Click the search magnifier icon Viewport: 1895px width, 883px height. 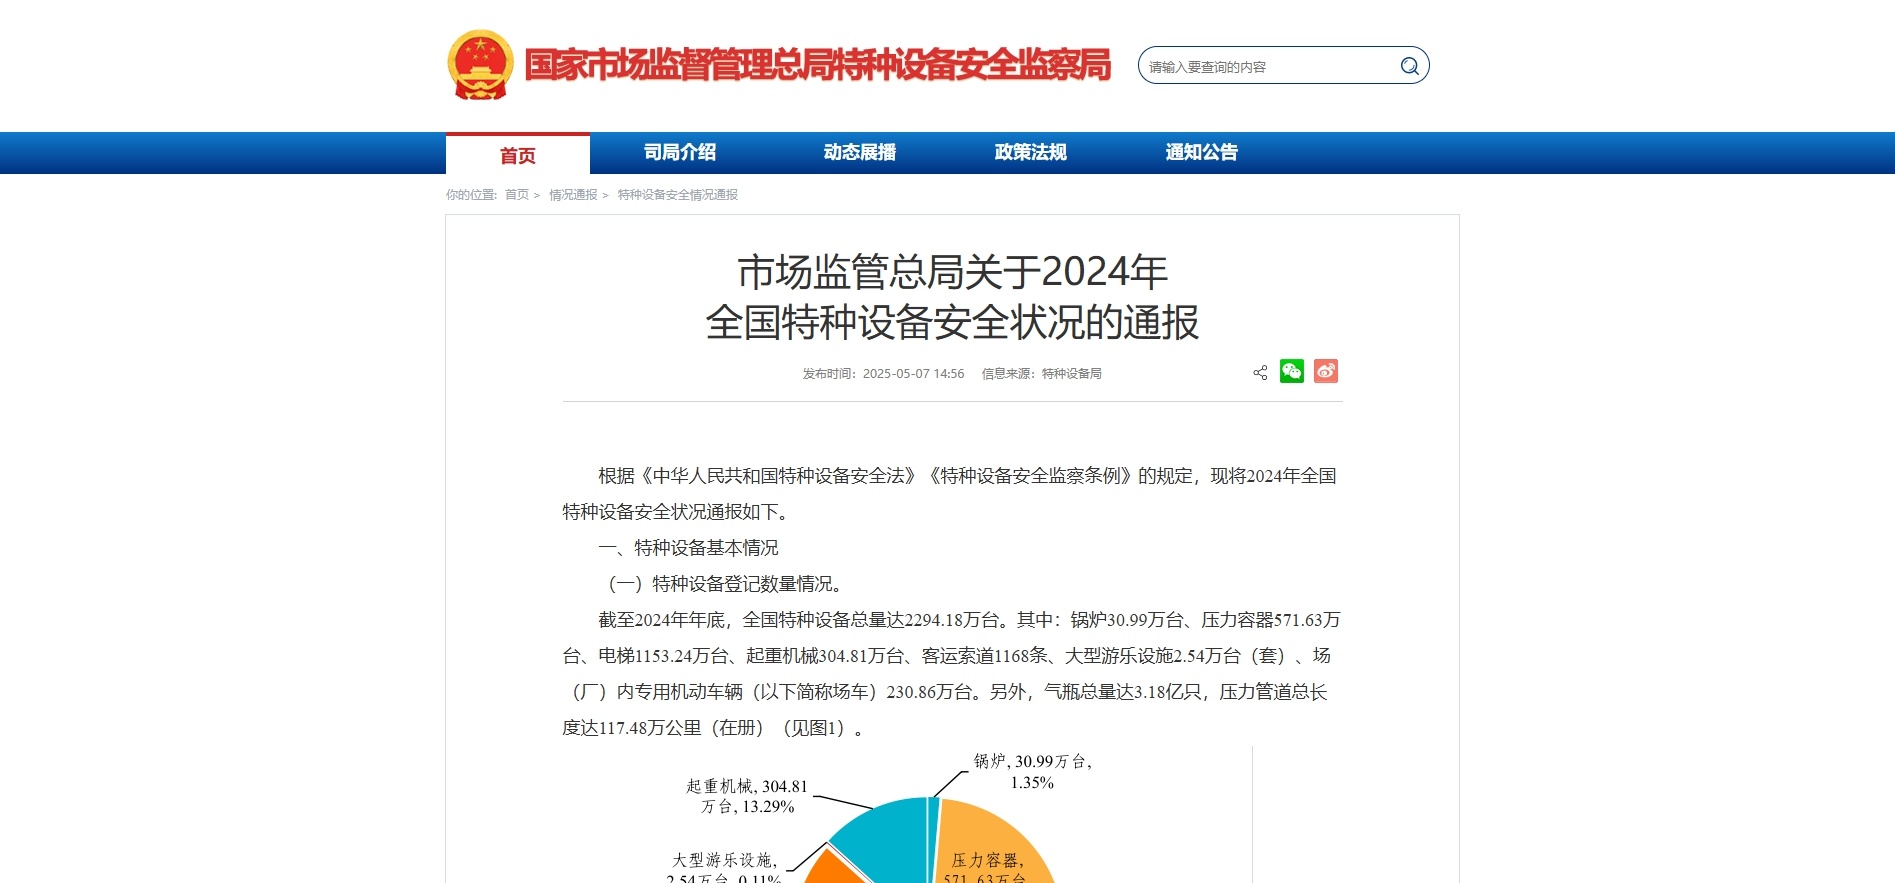pyautogui.click(x=1409, y=66)
